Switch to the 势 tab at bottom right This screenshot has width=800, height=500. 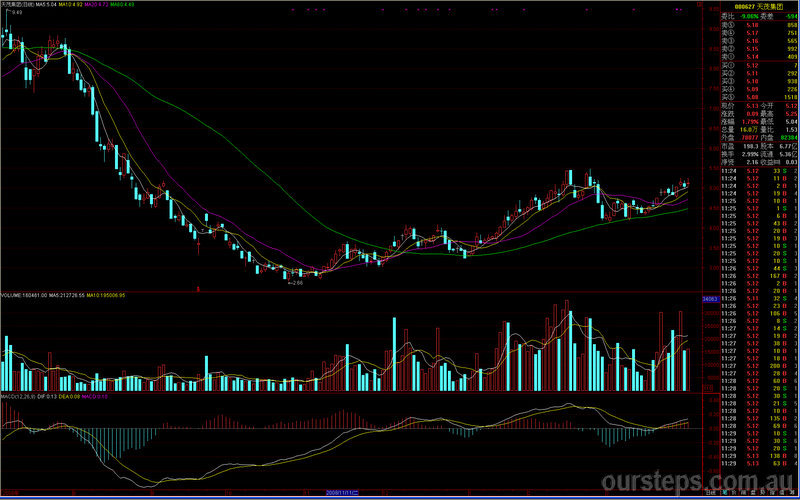click(763, 493)
